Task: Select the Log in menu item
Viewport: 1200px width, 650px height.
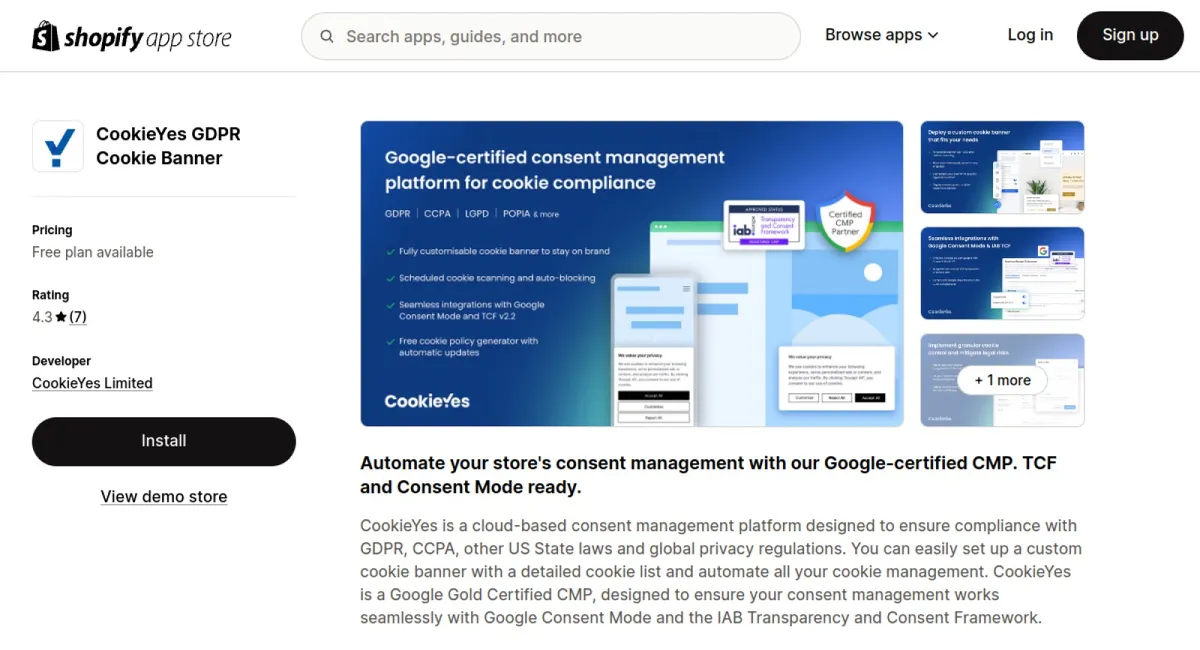Action: (1030, 34)
